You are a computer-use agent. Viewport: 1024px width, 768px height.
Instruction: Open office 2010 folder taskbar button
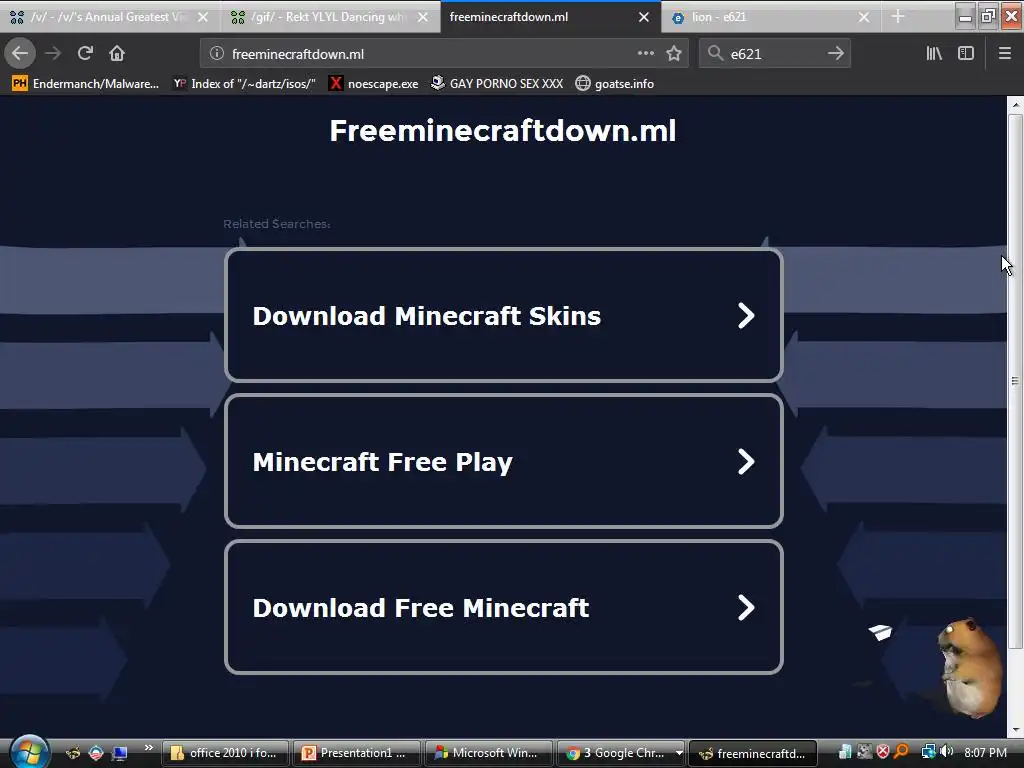click(225, 753)
